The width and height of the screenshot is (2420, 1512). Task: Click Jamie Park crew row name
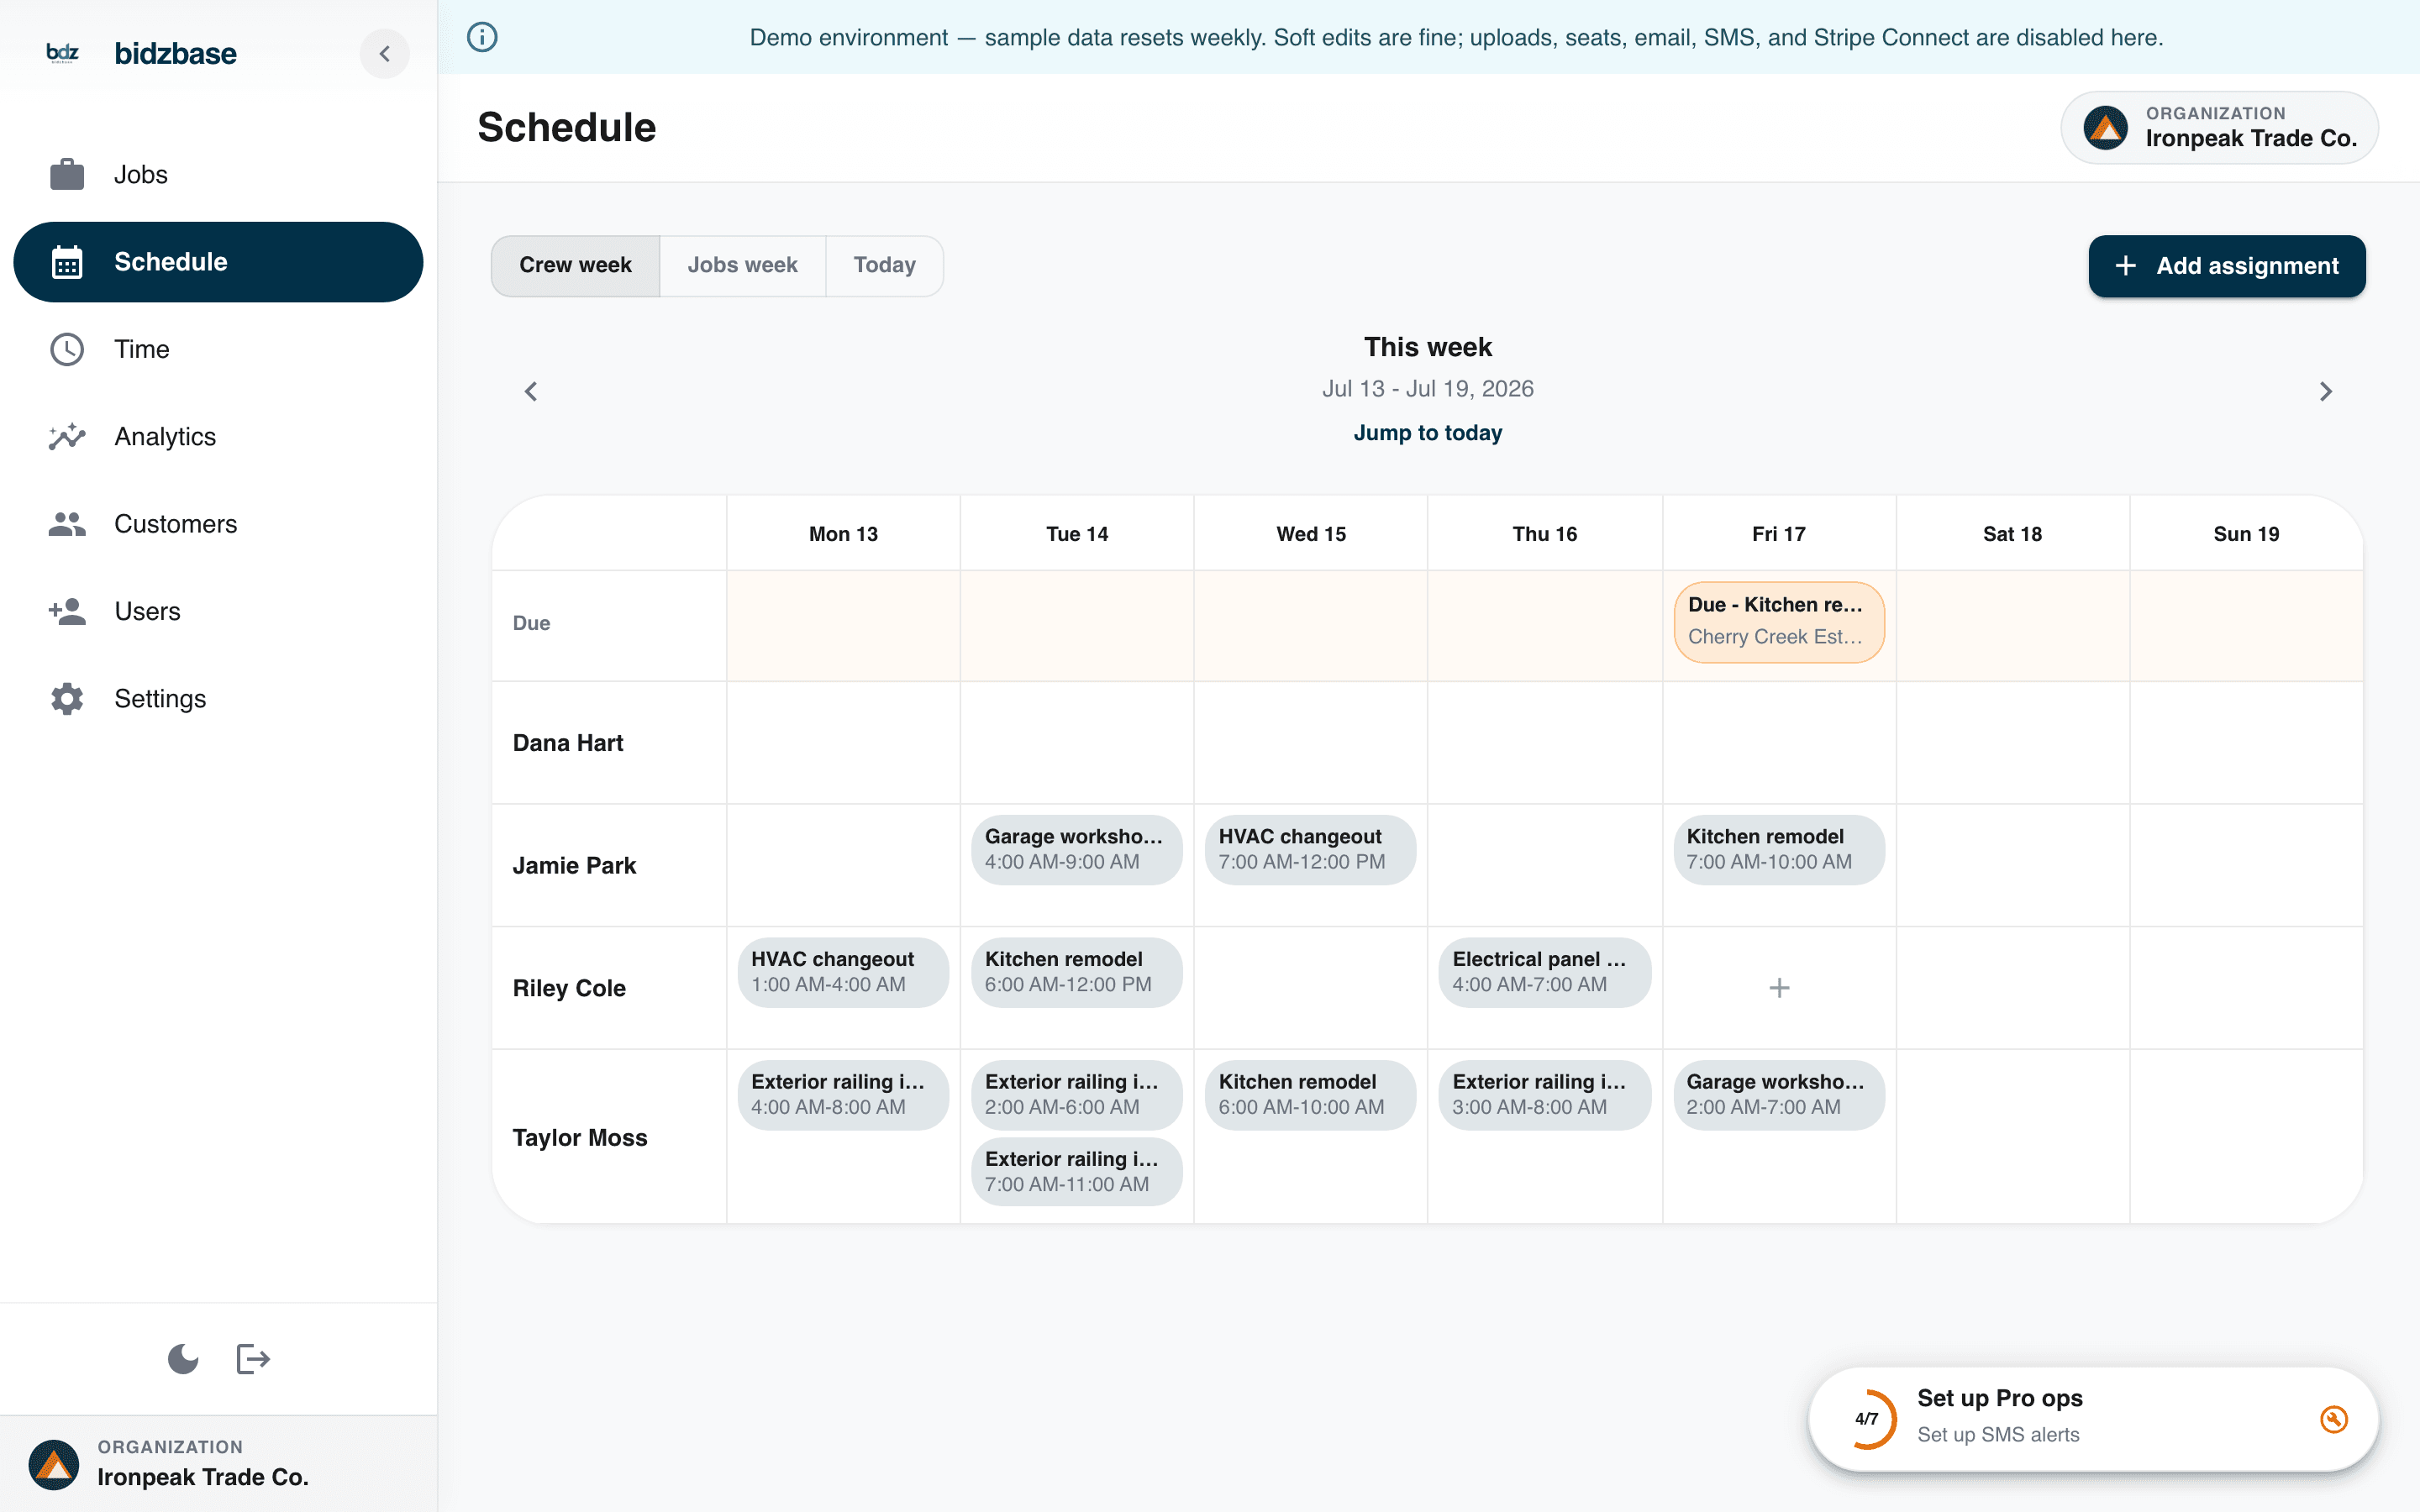coord(574,866)
